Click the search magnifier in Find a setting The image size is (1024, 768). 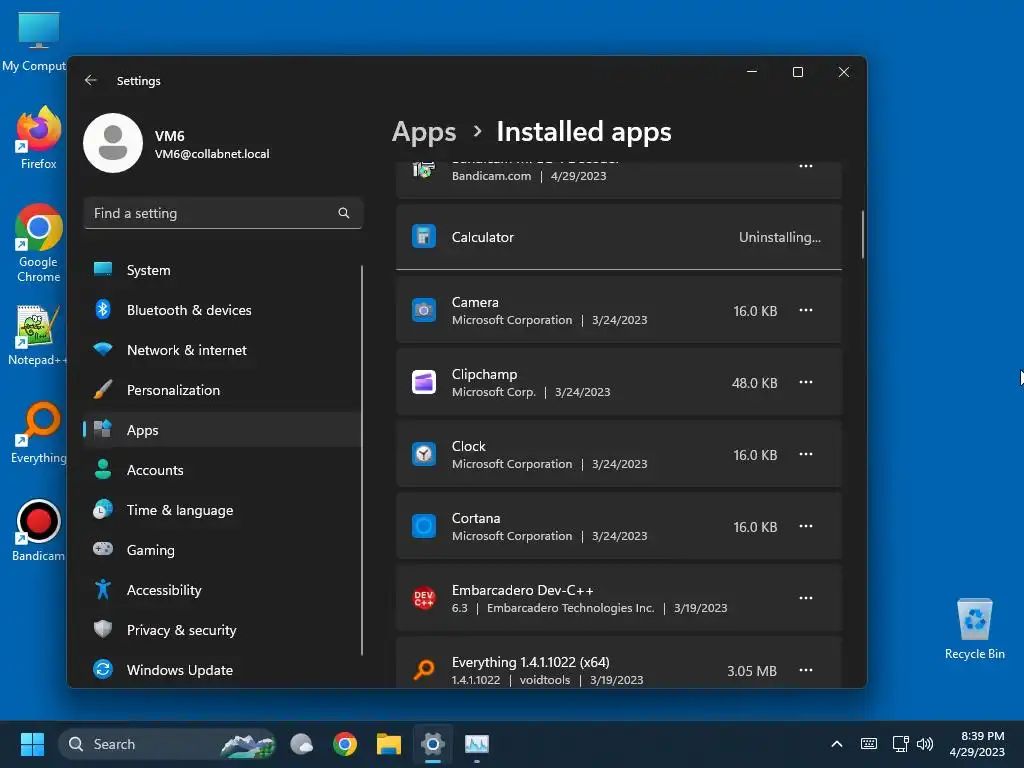pos(344,213)
